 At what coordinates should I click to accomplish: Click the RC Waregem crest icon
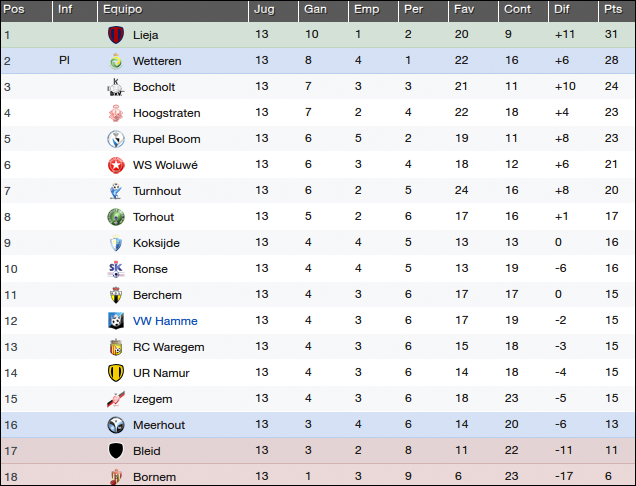tap(116, 347)
